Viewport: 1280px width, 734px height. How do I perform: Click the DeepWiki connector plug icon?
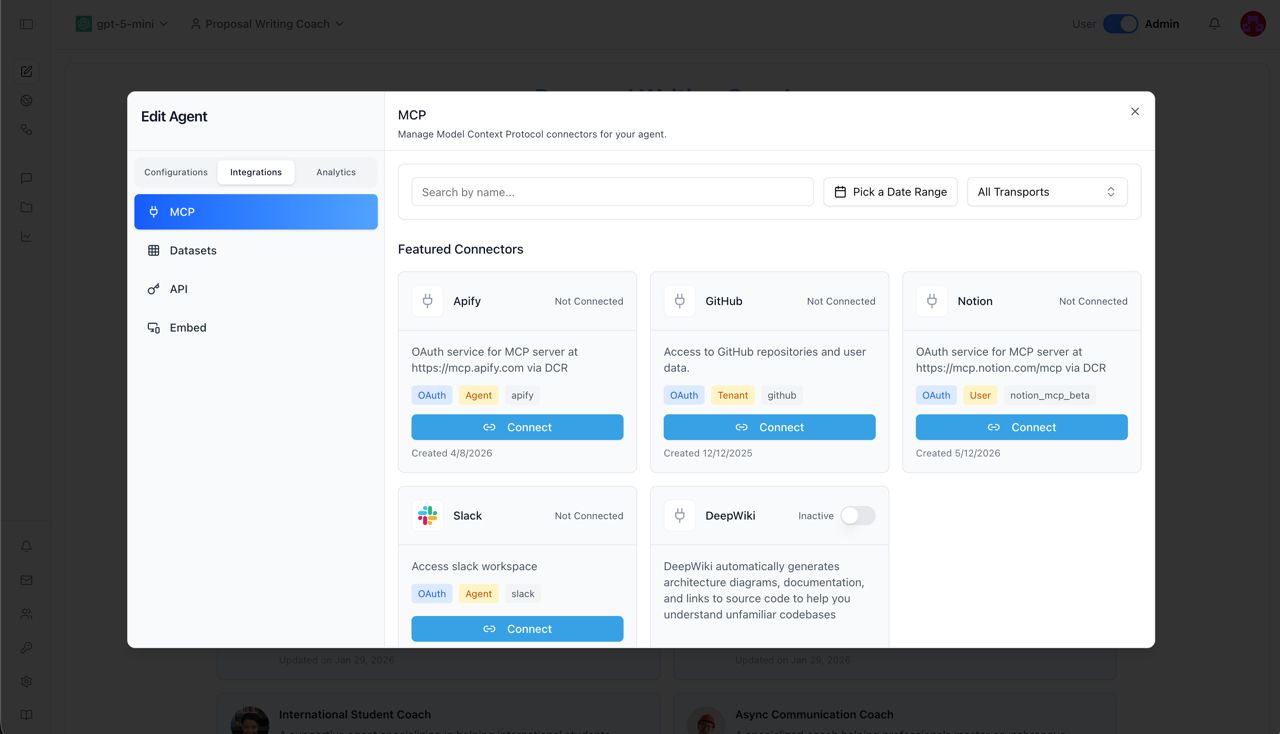[x=680, y=516]
